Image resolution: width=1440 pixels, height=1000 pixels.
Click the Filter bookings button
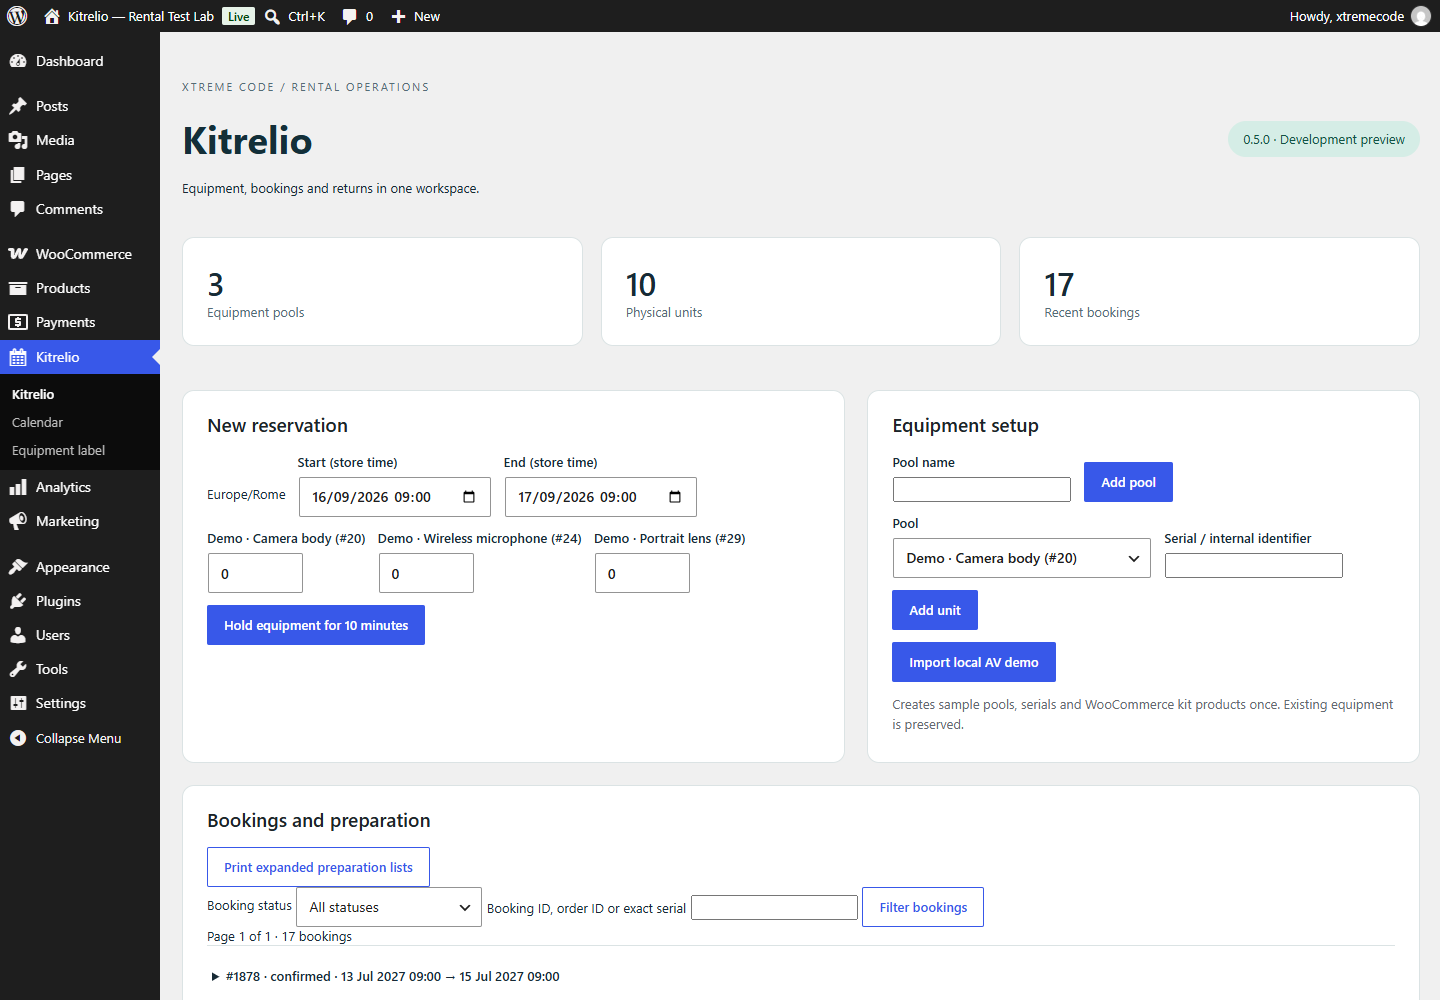click(923, 907)
